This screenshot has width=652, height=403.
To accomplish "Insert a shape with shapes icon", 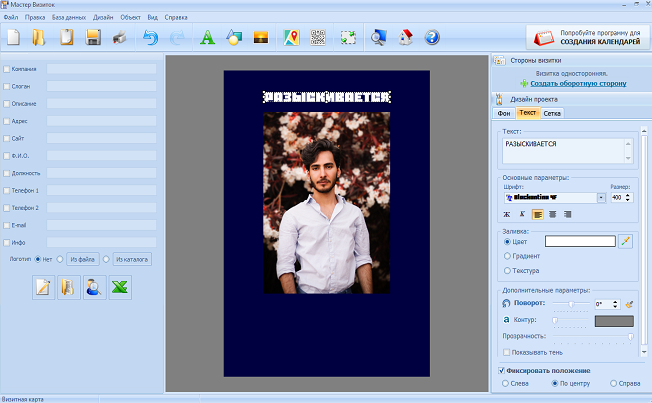I will coord(234,37).
